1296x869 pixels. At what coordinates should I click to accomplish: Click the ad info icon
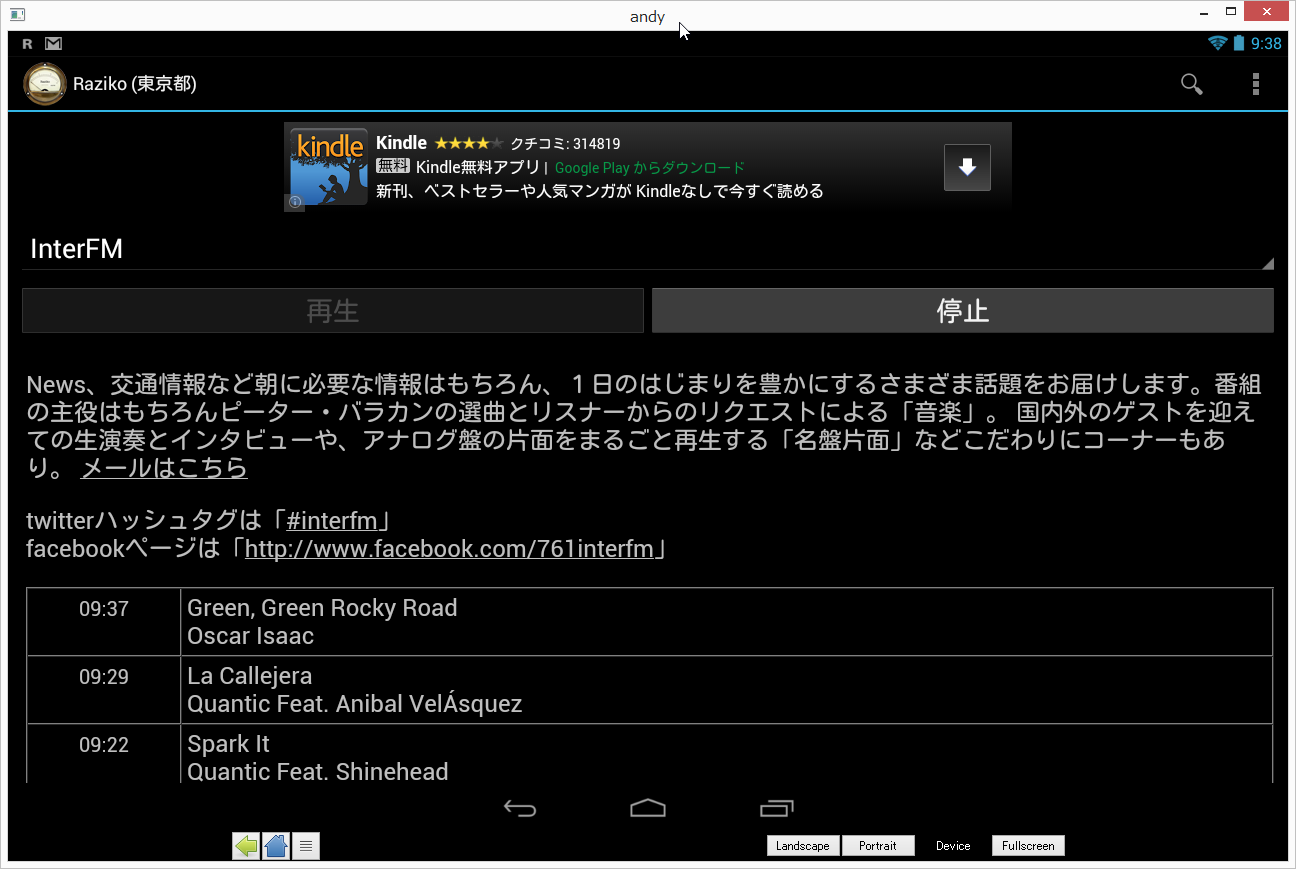pyautogui.click(x=296, y=201)
